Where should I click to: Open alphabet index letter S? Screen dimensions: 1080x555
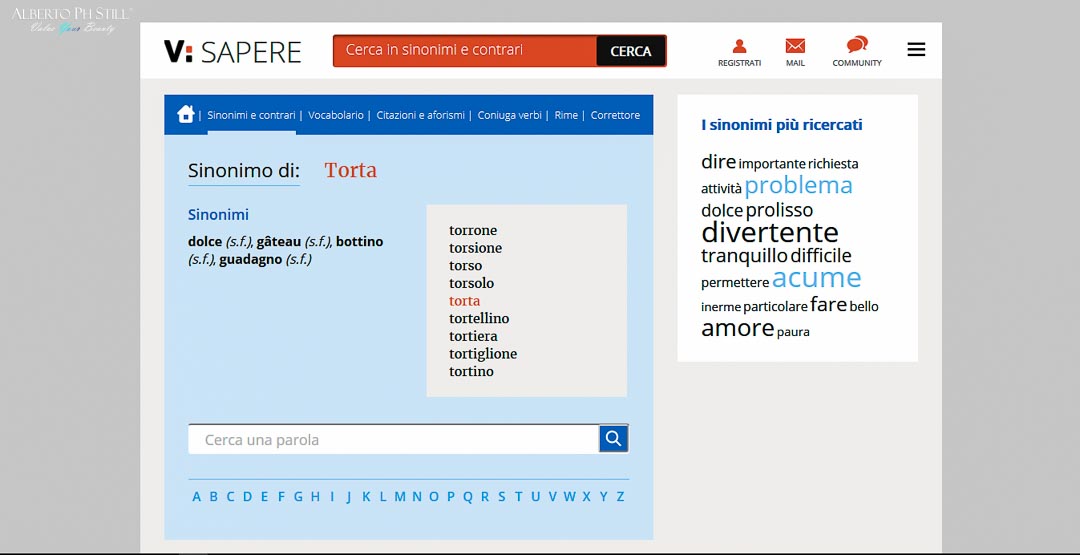click(x=501, y=496)
